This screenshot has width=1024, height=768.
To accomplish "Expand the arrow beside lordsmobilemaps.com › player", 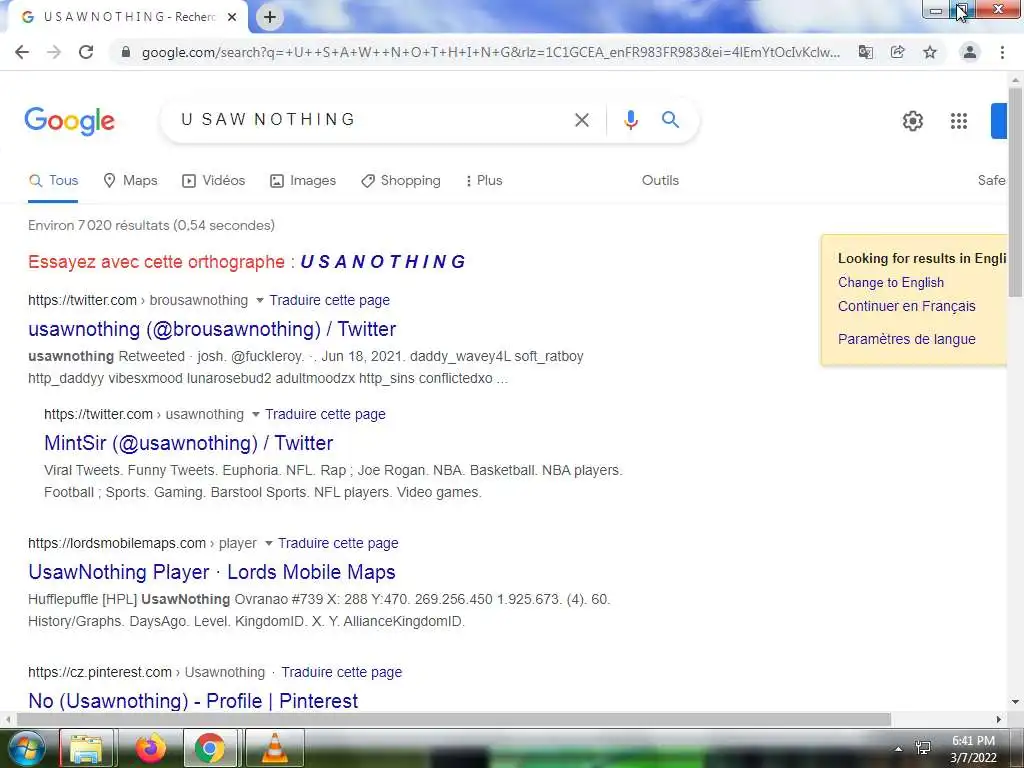I will (268, 543).
